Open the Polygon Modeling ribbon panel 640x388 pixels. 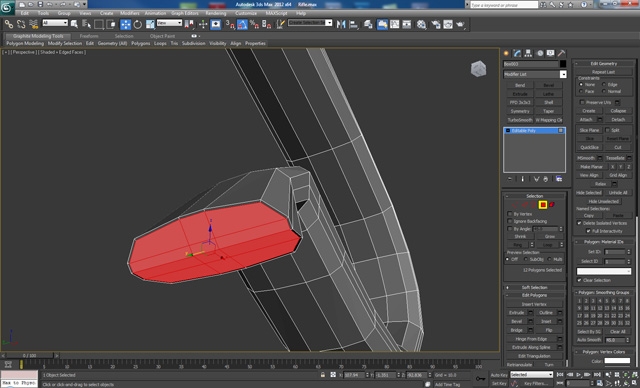pyautogui.click(x=25, y=43)
